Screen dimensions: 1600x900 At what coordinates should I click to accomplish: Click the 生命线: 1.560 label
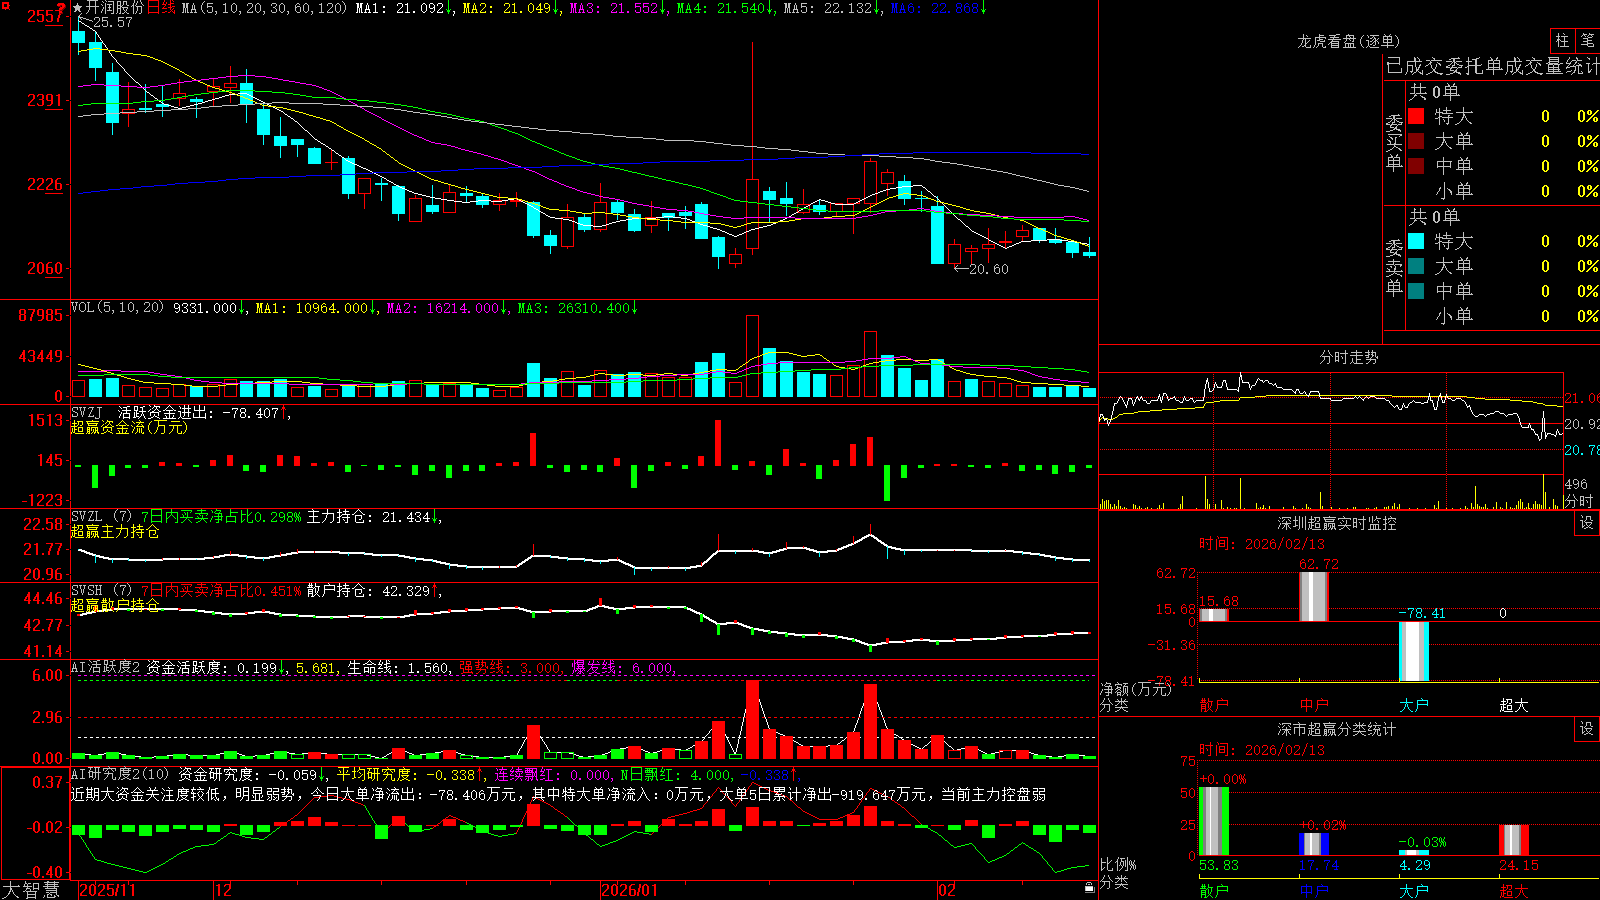pos(398,667)
